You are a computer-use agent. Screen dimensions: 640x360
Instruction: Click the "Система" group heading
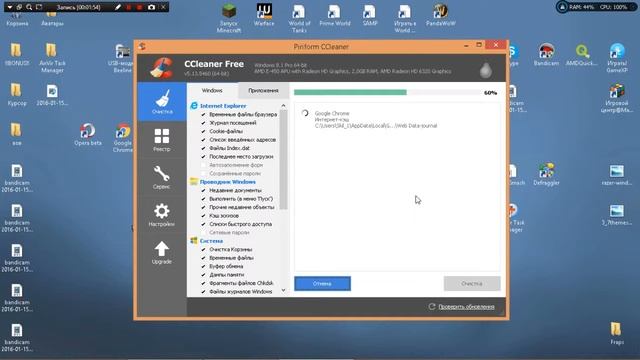pyautogui.click(x=211, y=241)
